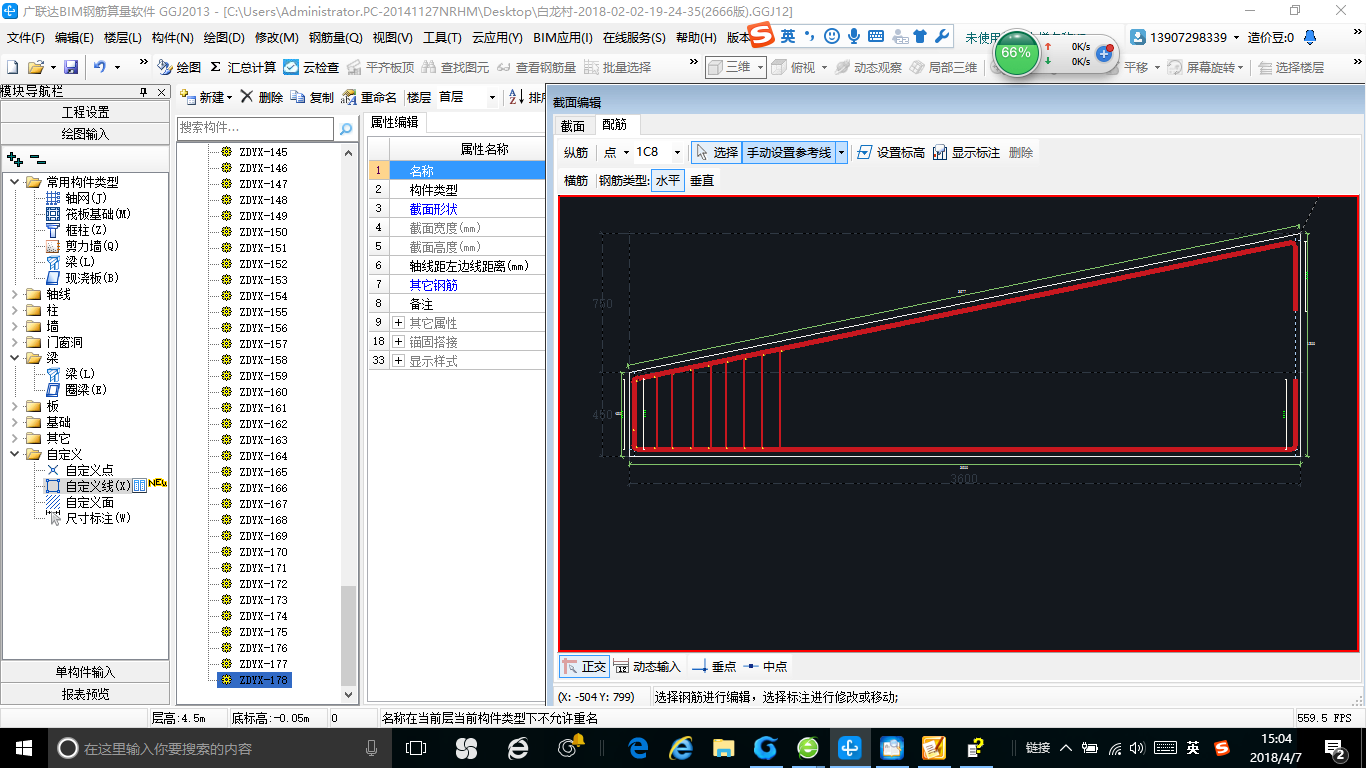1366x768 pixels.
Task: Click the 显示标注 show annotation icon
Action: click(940, 152)
